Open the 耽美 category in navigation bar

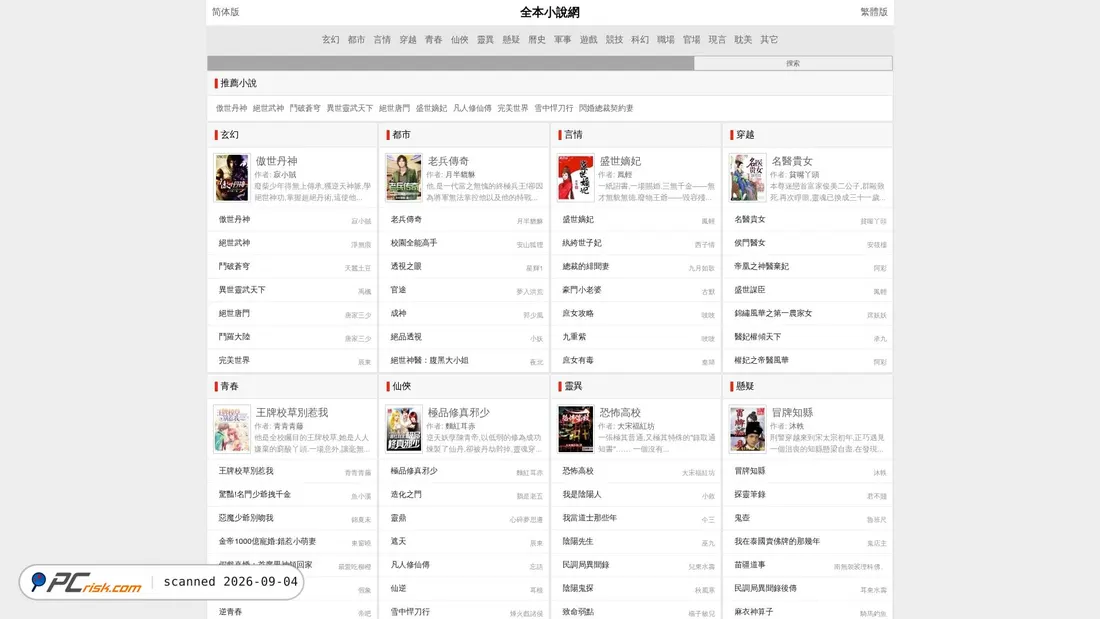coord(743,40)
